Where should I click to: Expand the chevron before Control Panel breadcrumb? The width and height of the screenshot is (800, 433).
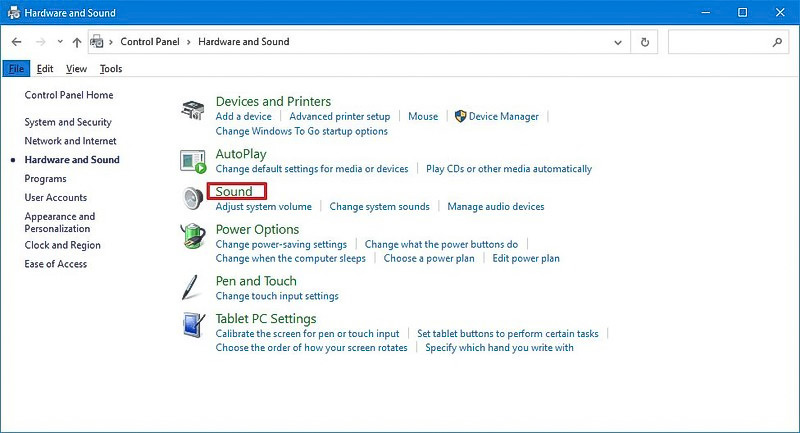pos(111,42)
